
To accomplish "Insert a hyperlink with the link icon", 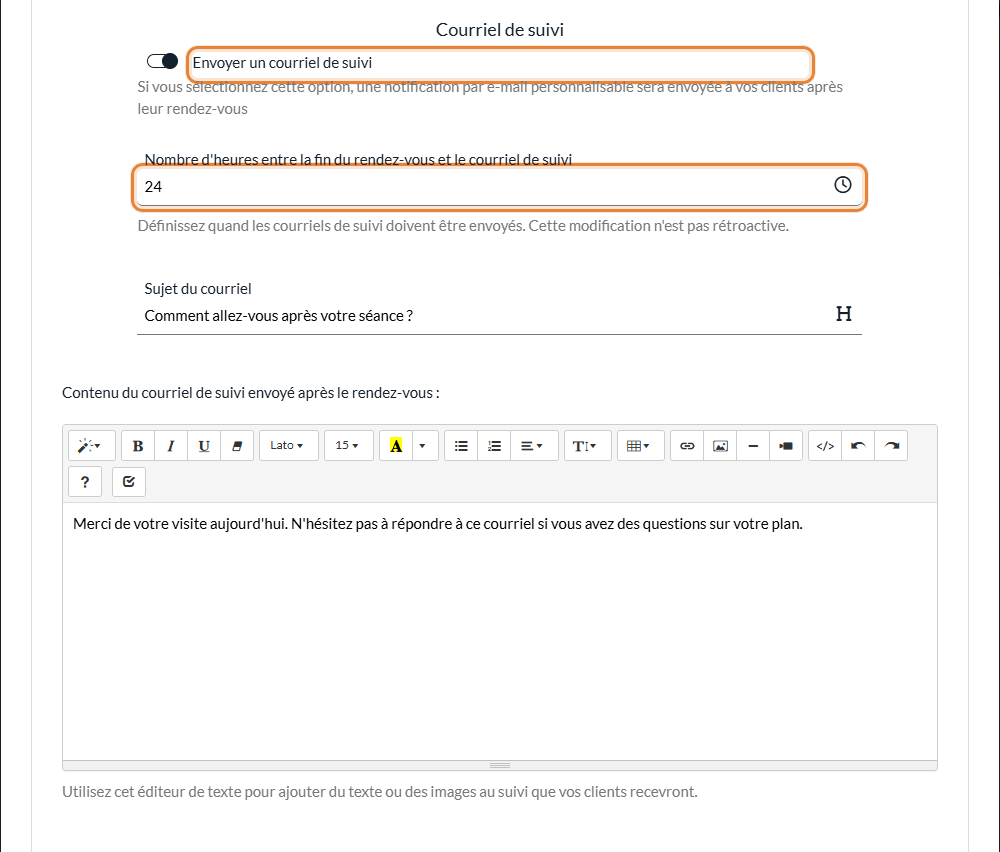I will [x=687, y=446].
